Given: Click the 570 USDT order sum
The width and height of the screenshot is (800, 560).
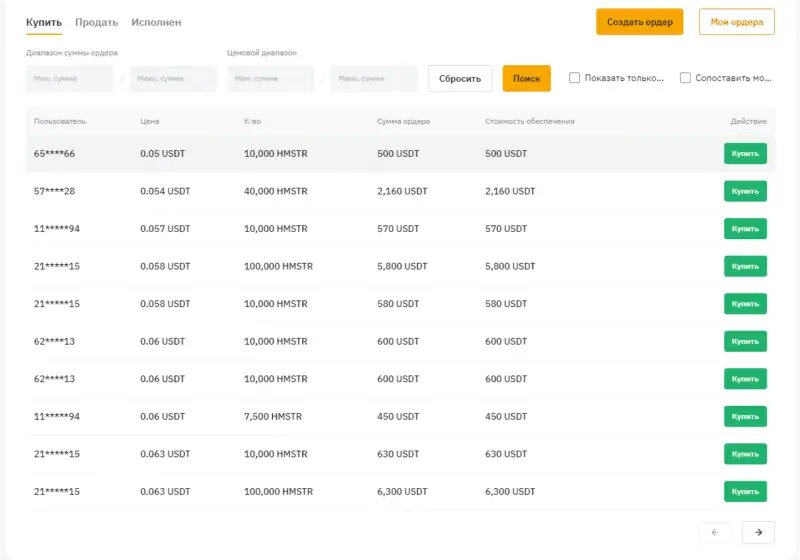Looking at the screenshot, I should click(398, 228).
